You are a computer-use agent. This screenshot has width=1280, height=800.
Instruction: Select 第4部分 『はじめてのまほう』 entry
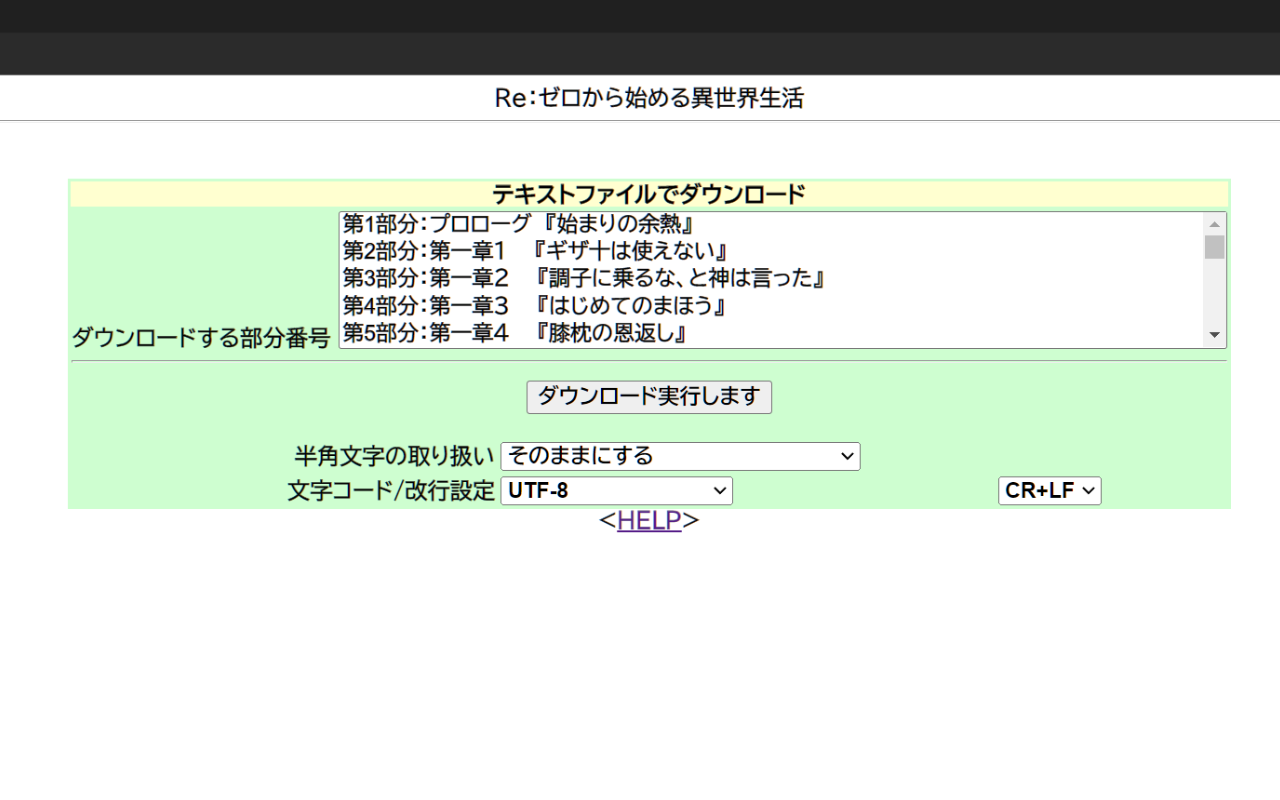(x=772, y=305)
